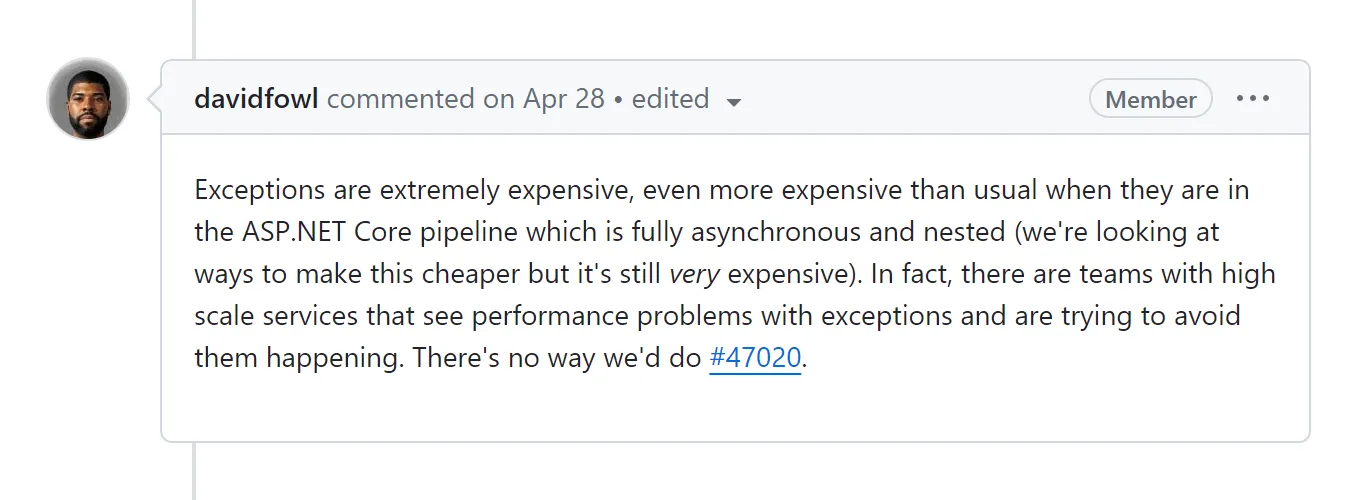
Task: Click the Member badge label
Action: (x=1150, y=99)
